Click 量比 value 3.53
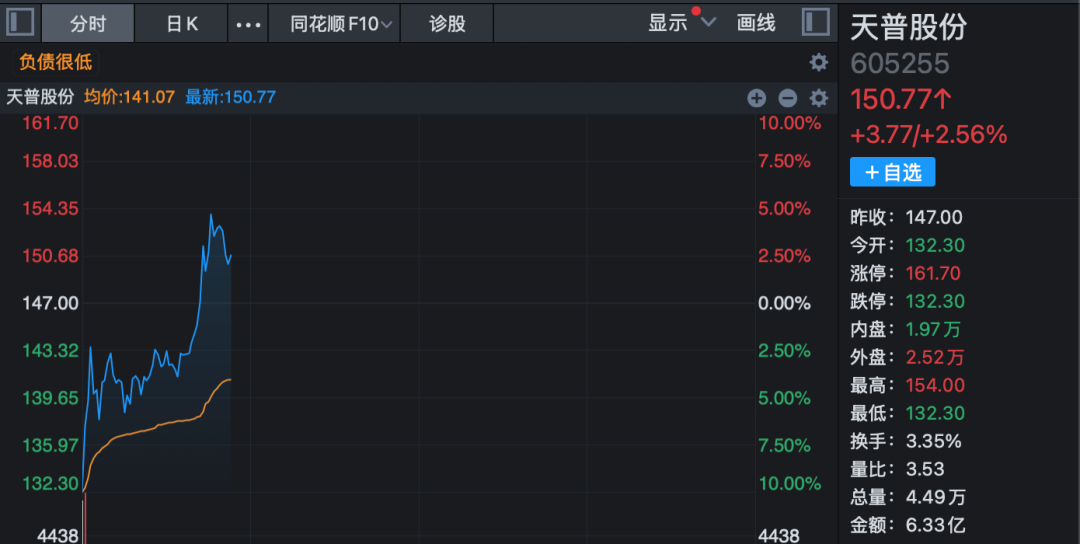The height and width of the screenshot is (544, 1080). pyautogui.click(x=925, y=470)
